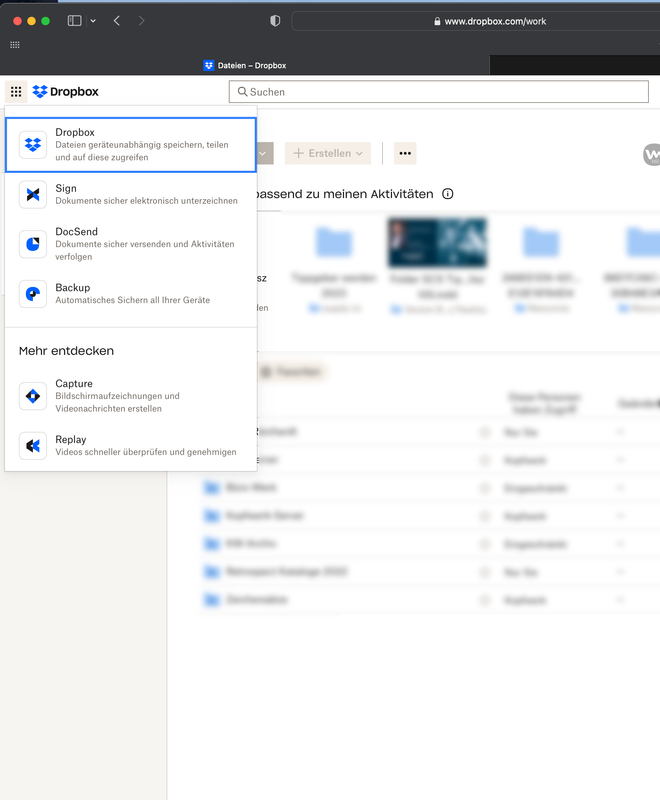Screen dimensions: 660x800
Task: Expand the Erstellen dropdown
Action: pyautogui.click(x=328, y=153)
